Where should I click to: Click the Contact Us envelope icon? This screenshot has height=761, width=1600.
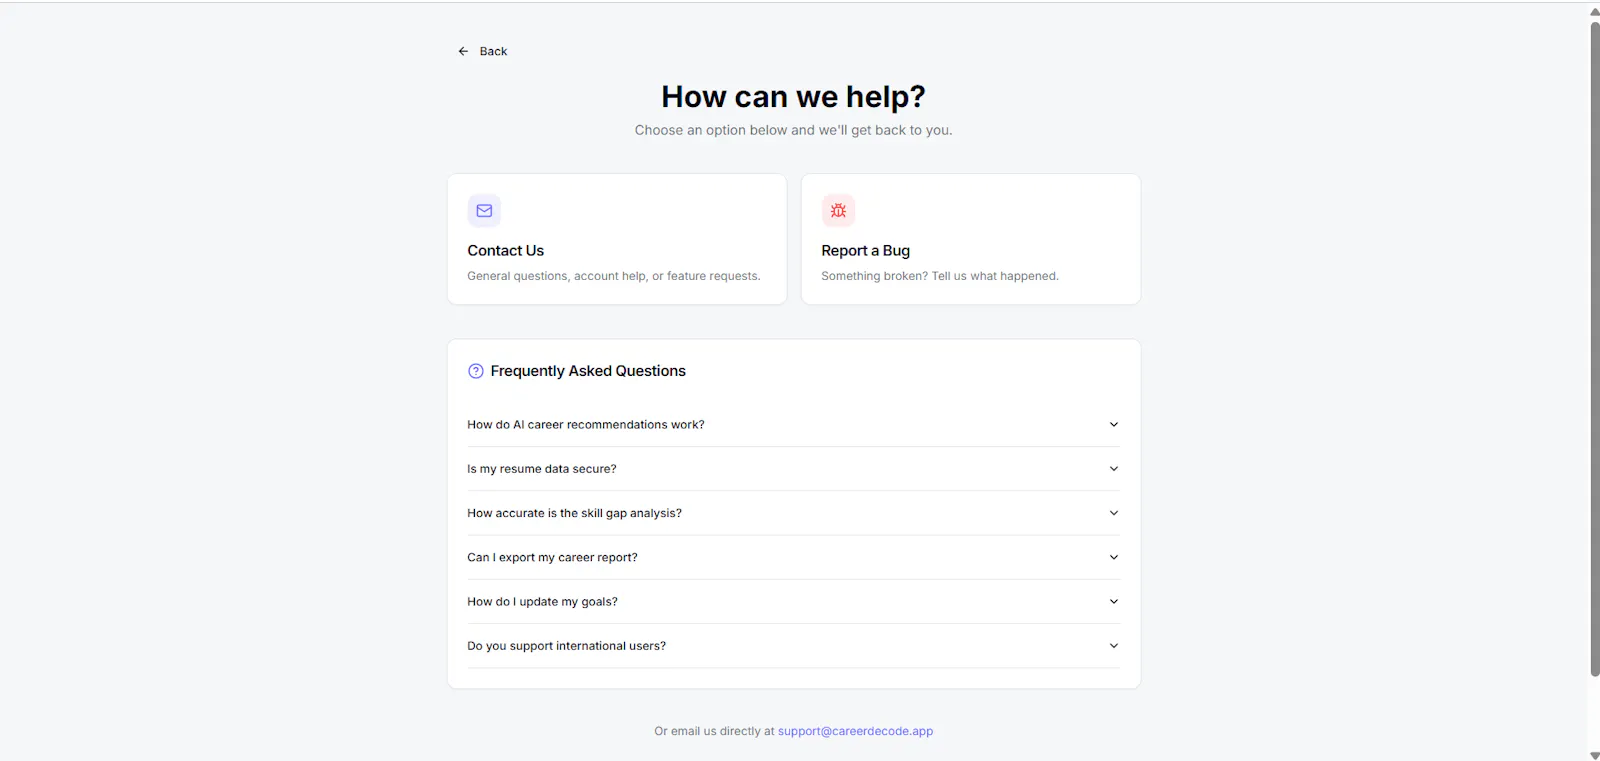[484, 211]
